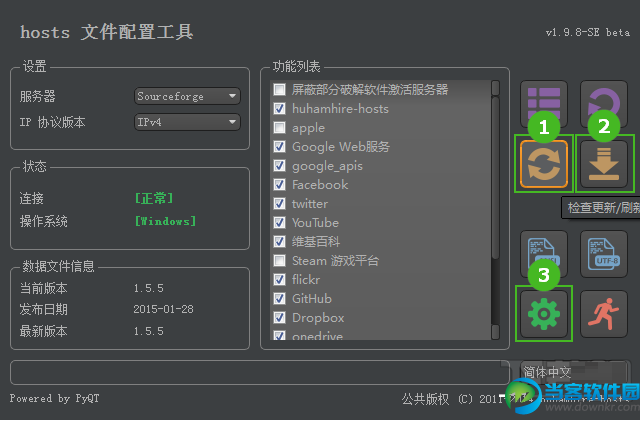Viewport: 641px width, 421px height.
Task: Click the 最新版本 value 1.5.5
Action: [x=148, y=331]
